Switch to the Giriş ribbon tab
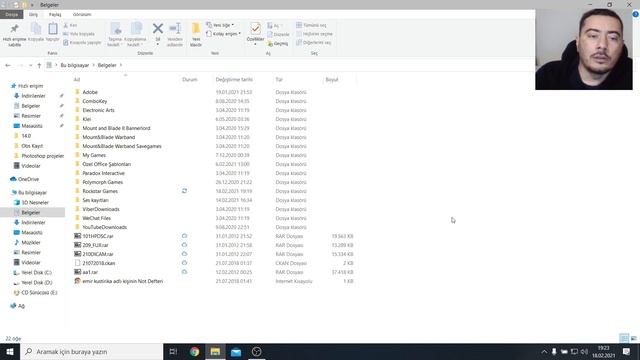The height and width of the screenshot is (360, 640). 33,14
